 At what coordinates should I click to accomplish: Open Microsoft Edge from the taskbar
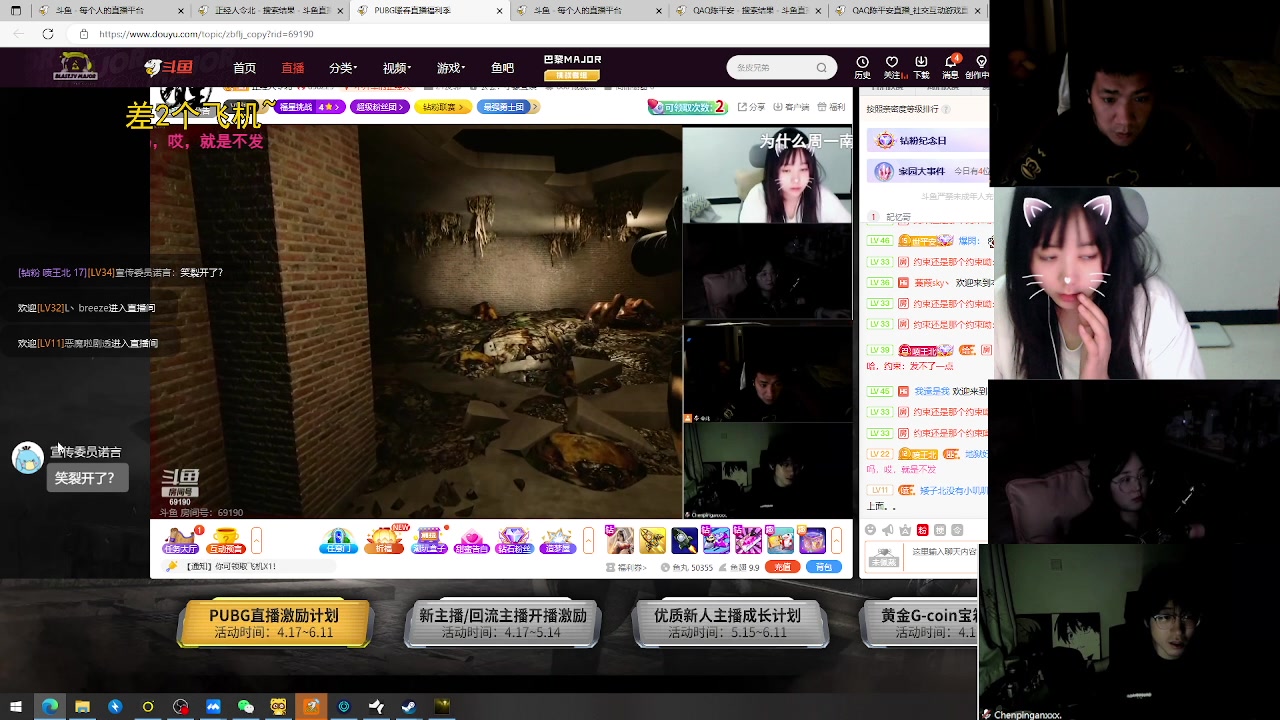pyautogui.click(x=49, y=706)
